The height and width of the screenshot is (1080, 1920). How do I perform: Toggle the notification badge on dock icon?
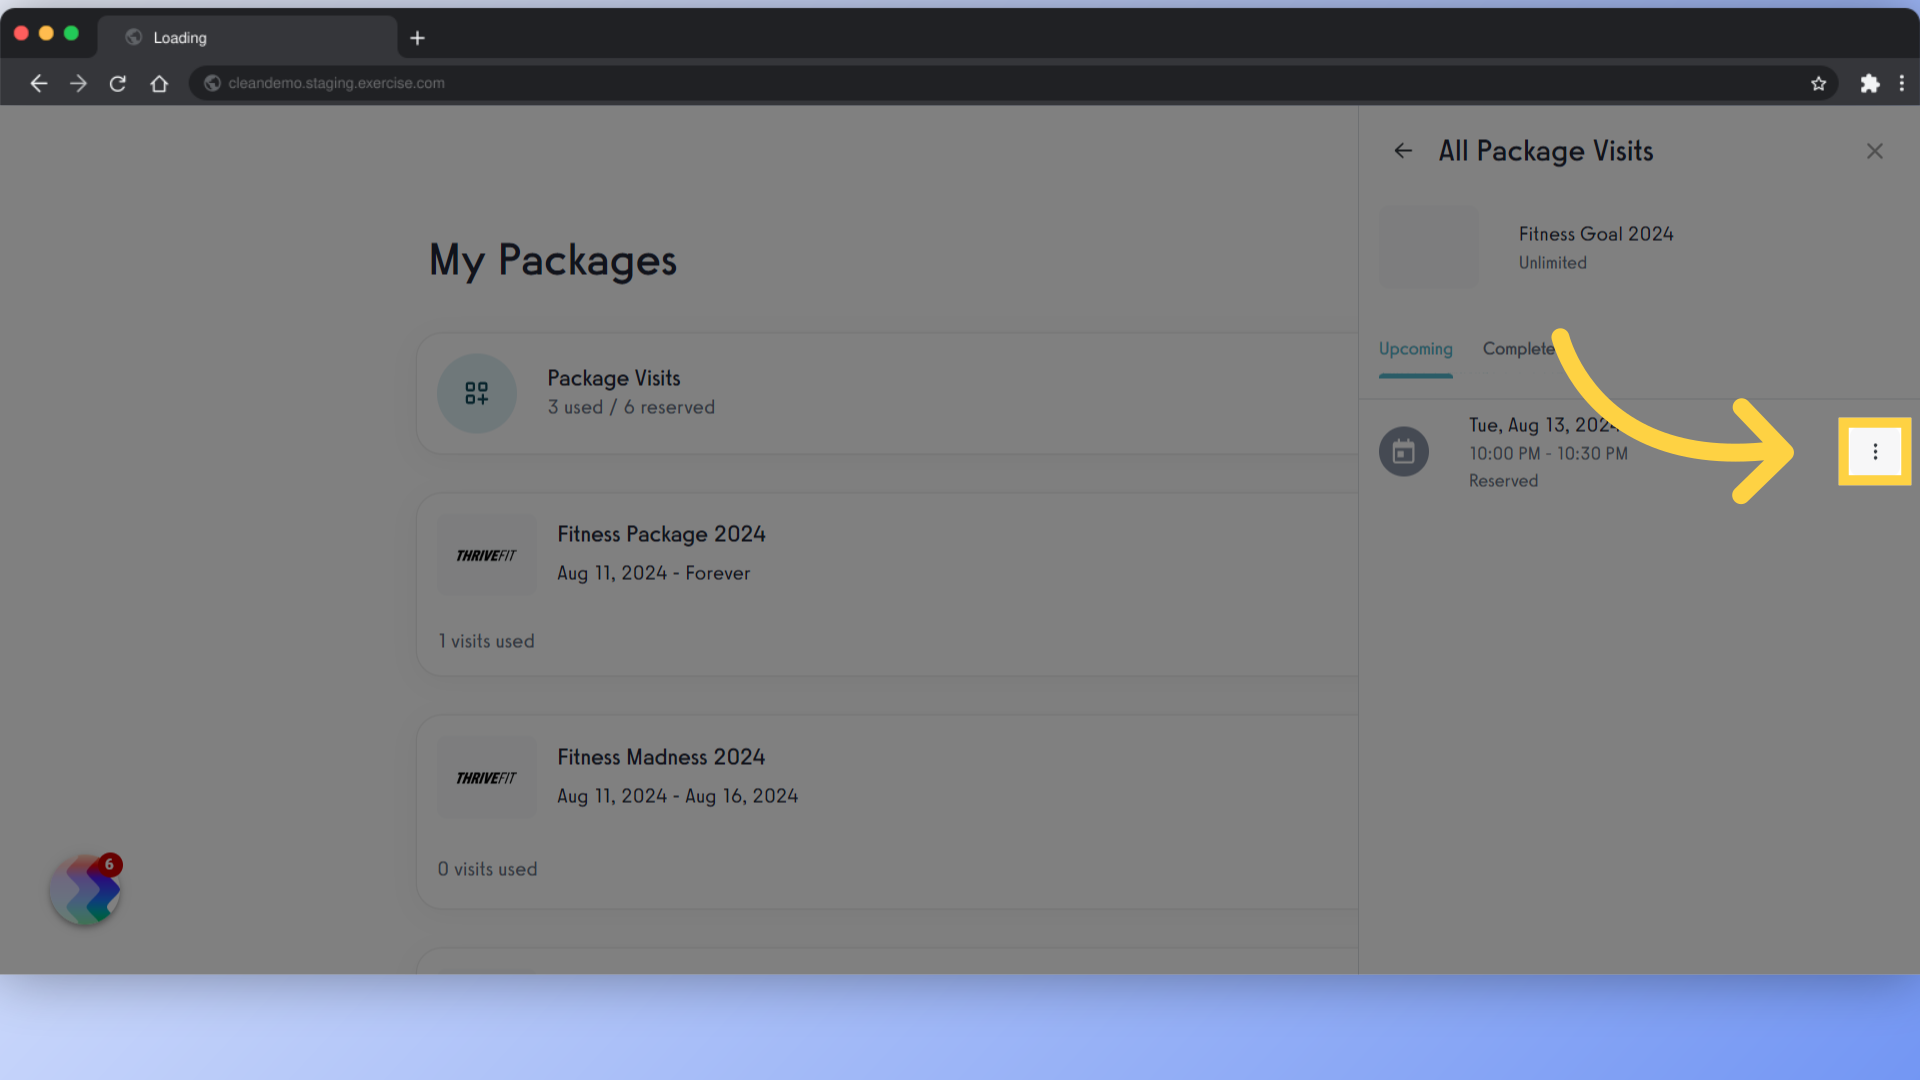pos(109,864)
